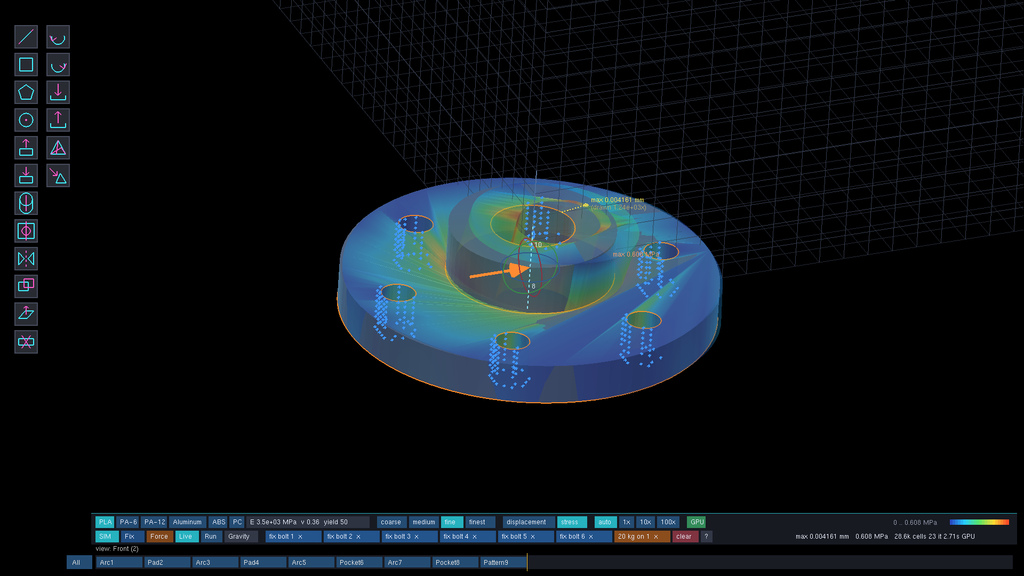Select ABS material

(x=219, y=522)
